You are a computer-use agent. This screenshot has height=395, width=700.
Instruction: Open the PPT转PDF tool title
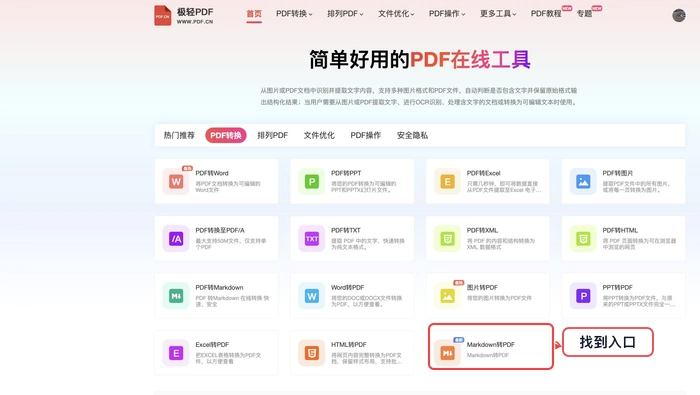pyautogui.click(x=617, y=287)
